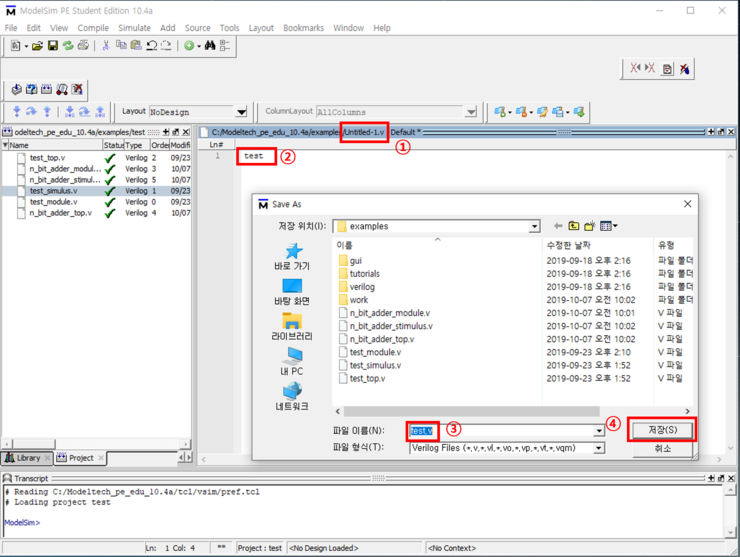Click the first blue Step Out arrow
Screen dimensions: 740x557
tap(47, 111)
